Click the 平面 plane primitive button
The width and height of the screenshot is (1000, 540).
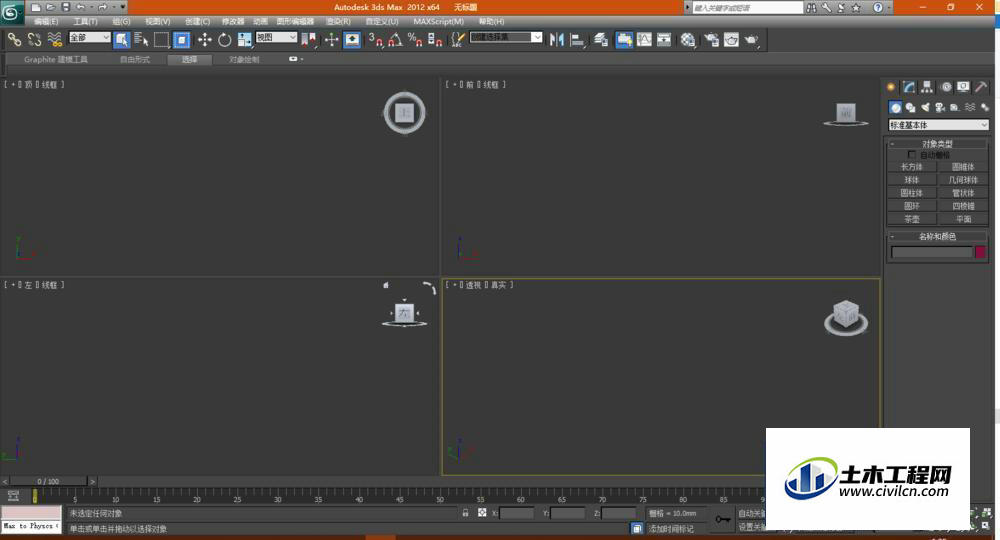963,219
